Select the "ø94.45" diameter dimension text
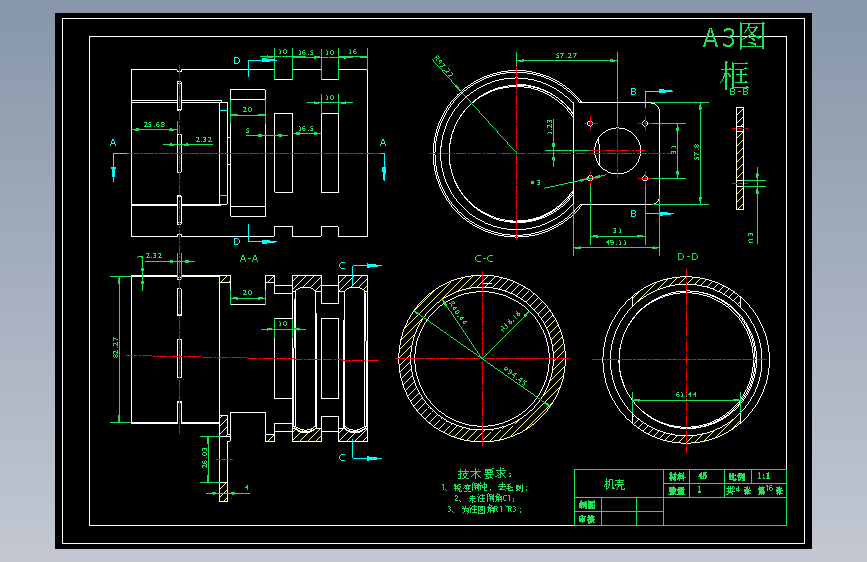Viewport: 867px width, 562px height. click(x=515, y=376)
